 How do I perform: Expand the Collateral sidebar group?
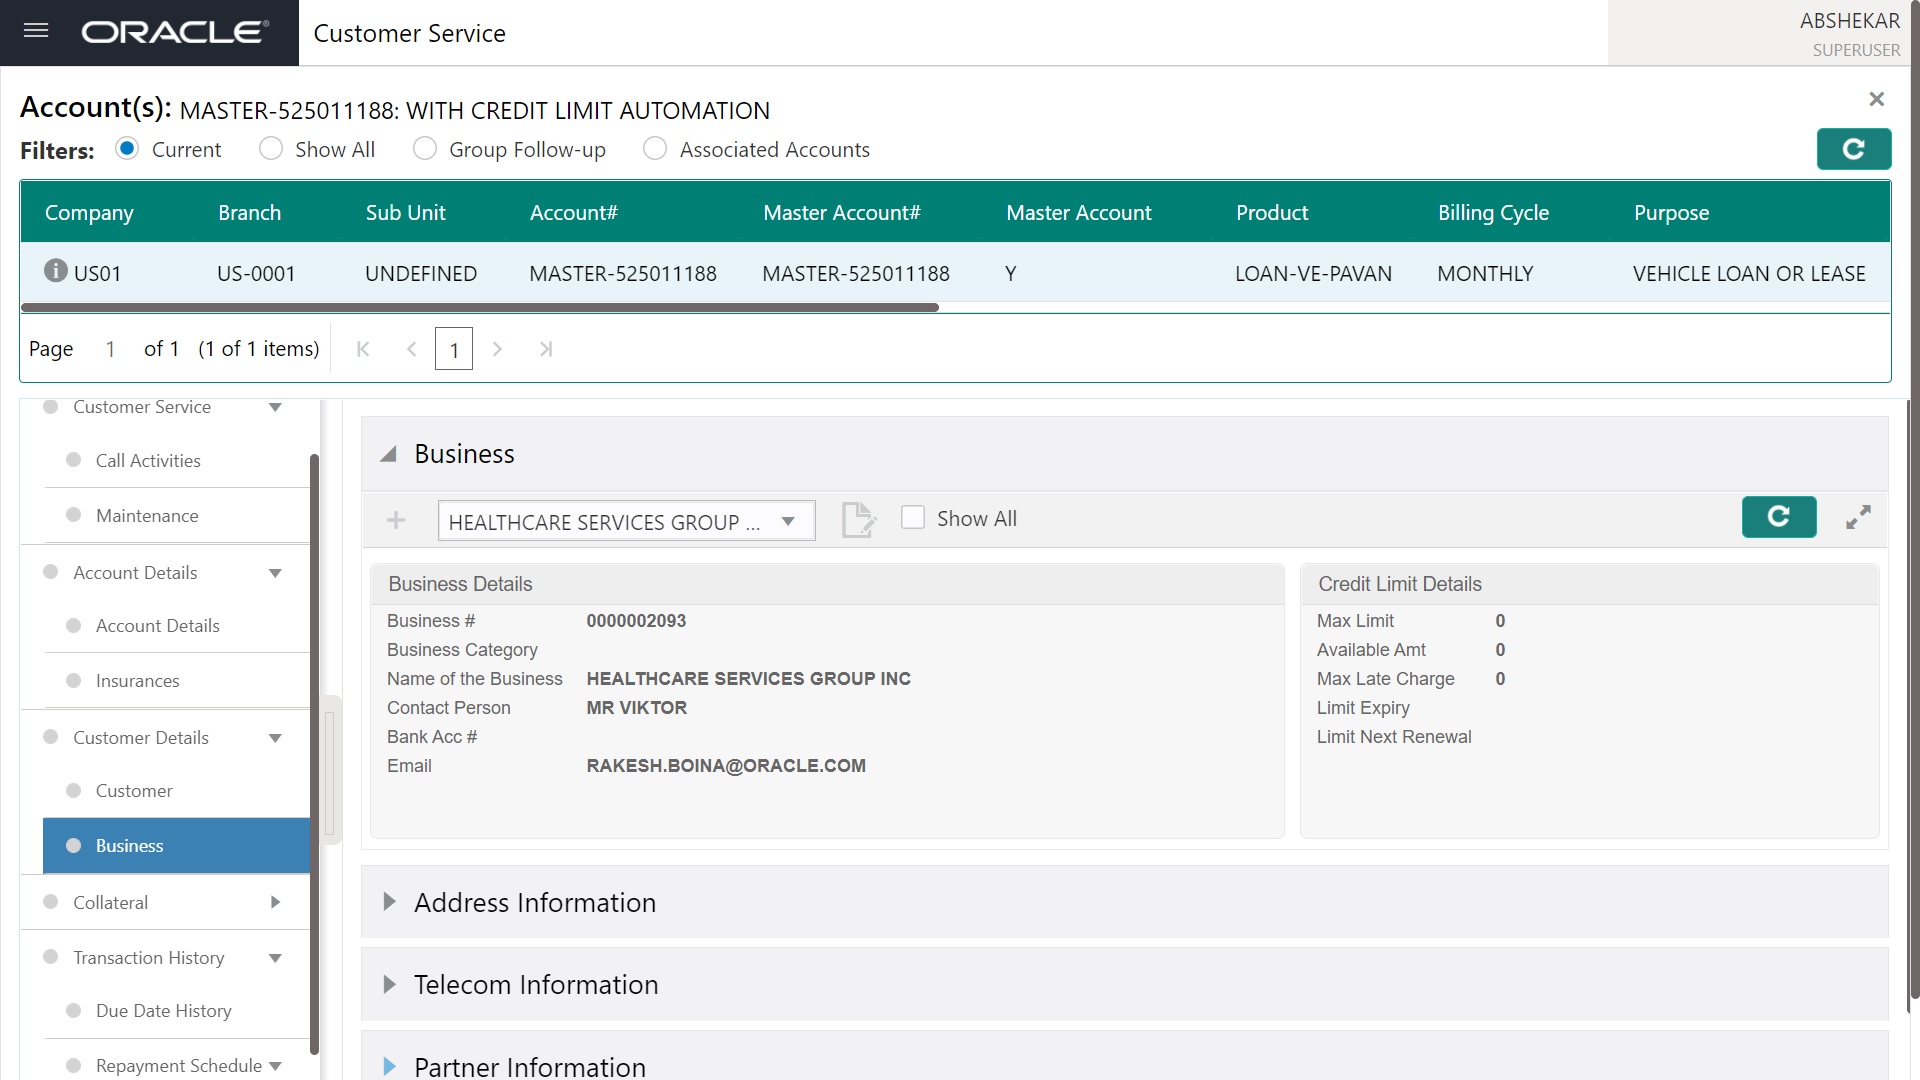pos(275,902)
